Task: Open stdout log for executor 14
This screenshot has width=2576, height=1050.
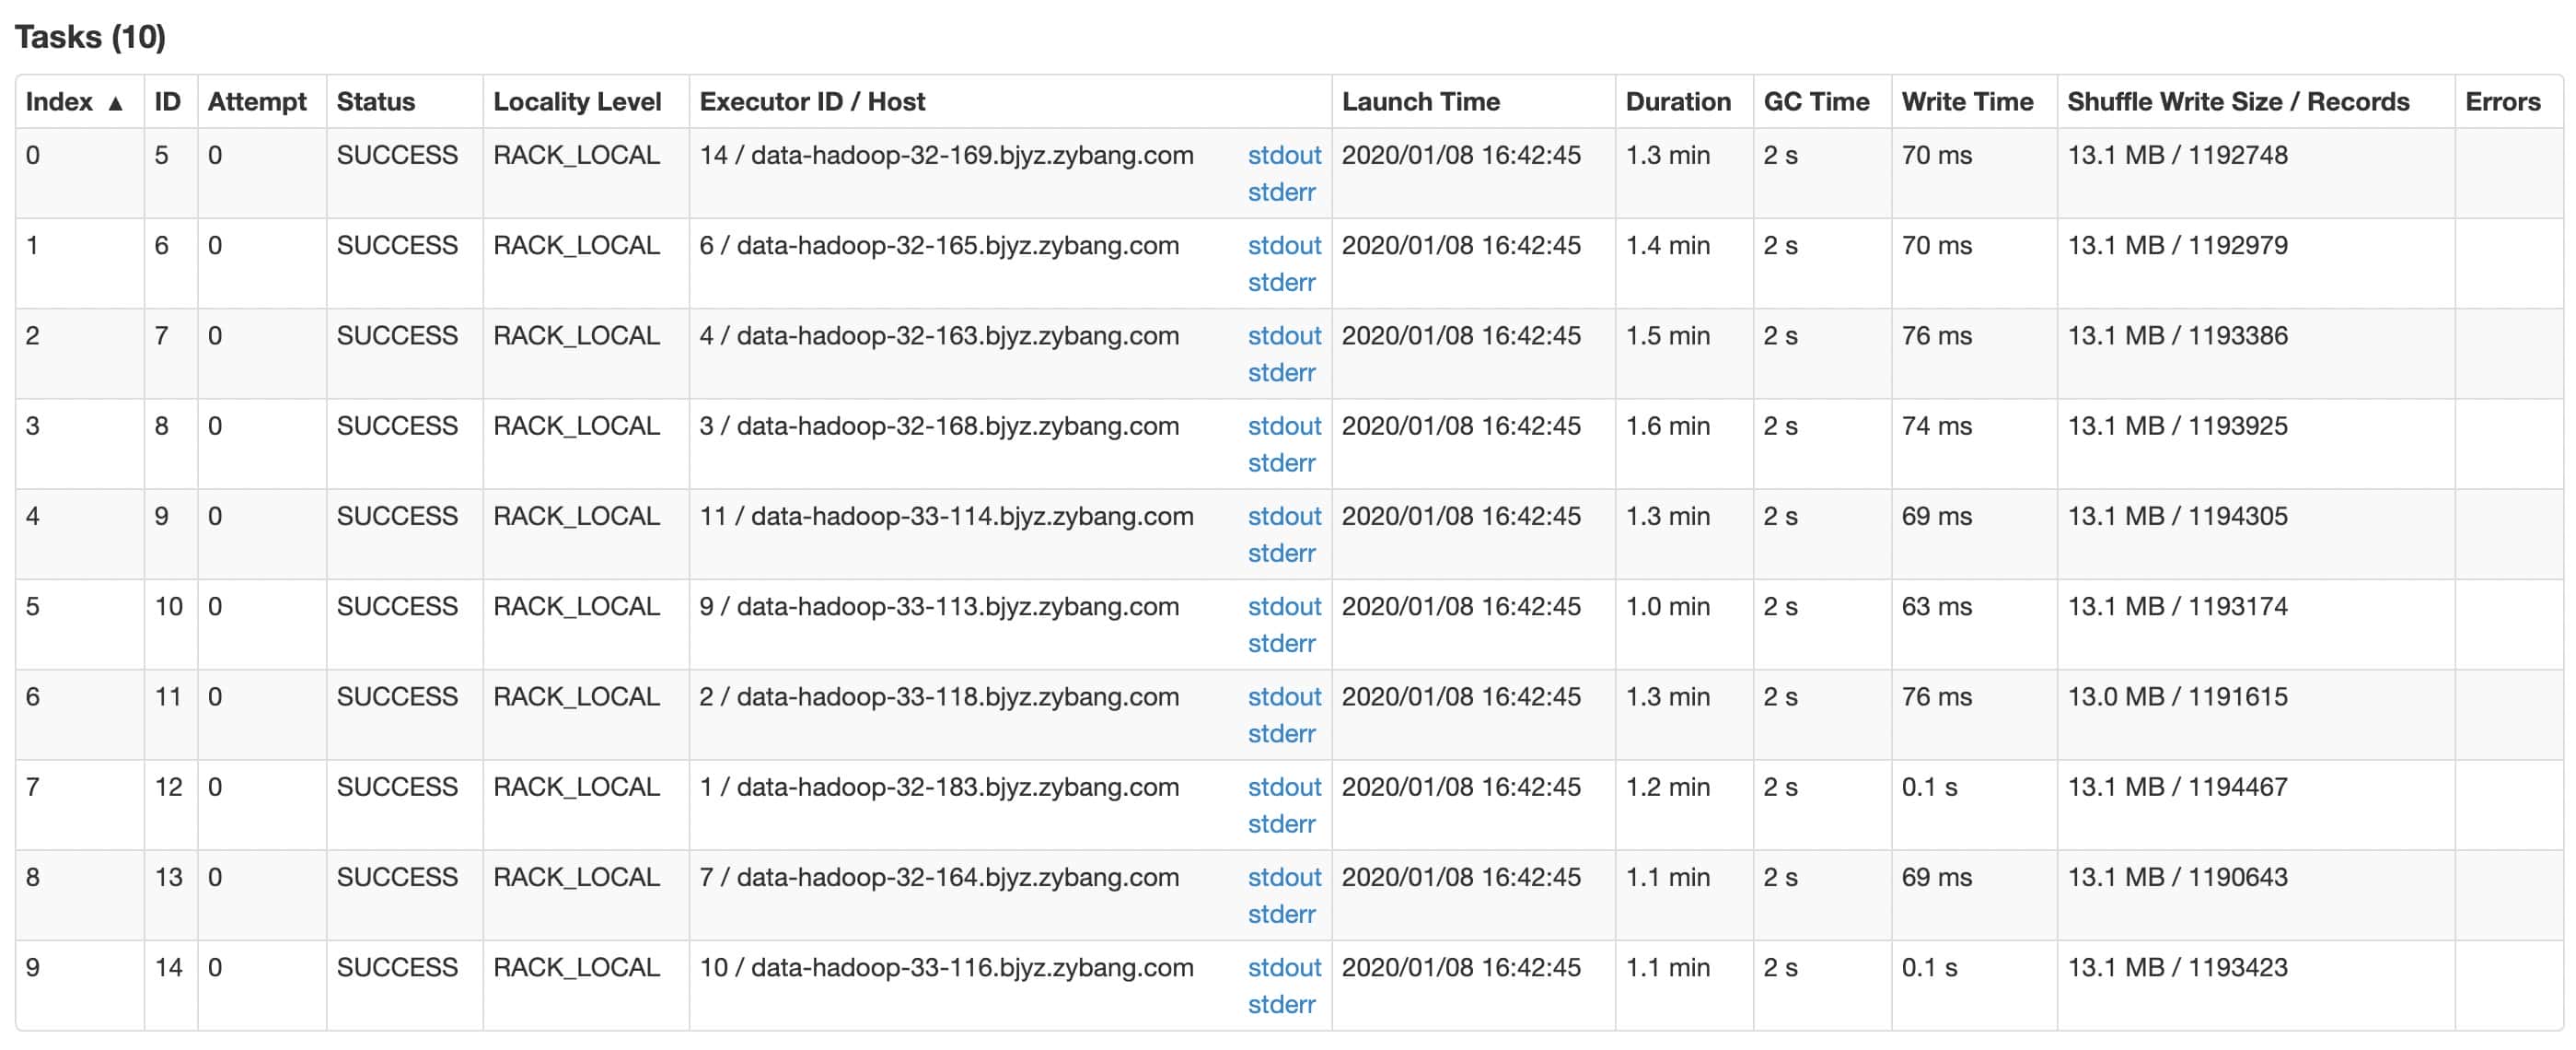Action: (x=1284, y=156)
